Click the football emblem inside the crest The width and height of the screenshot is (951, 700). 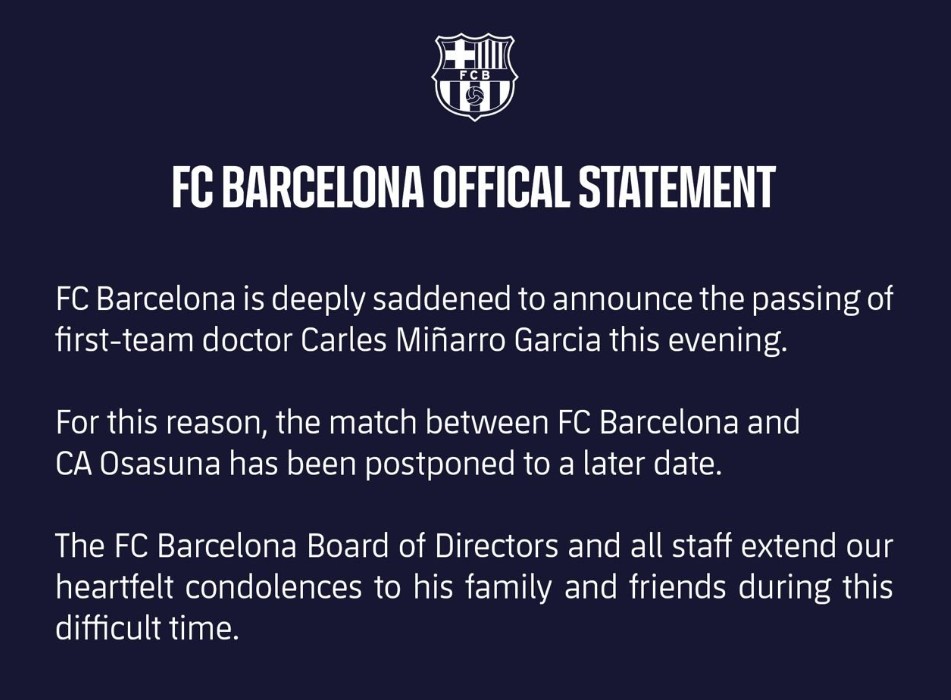click(474, 96)
